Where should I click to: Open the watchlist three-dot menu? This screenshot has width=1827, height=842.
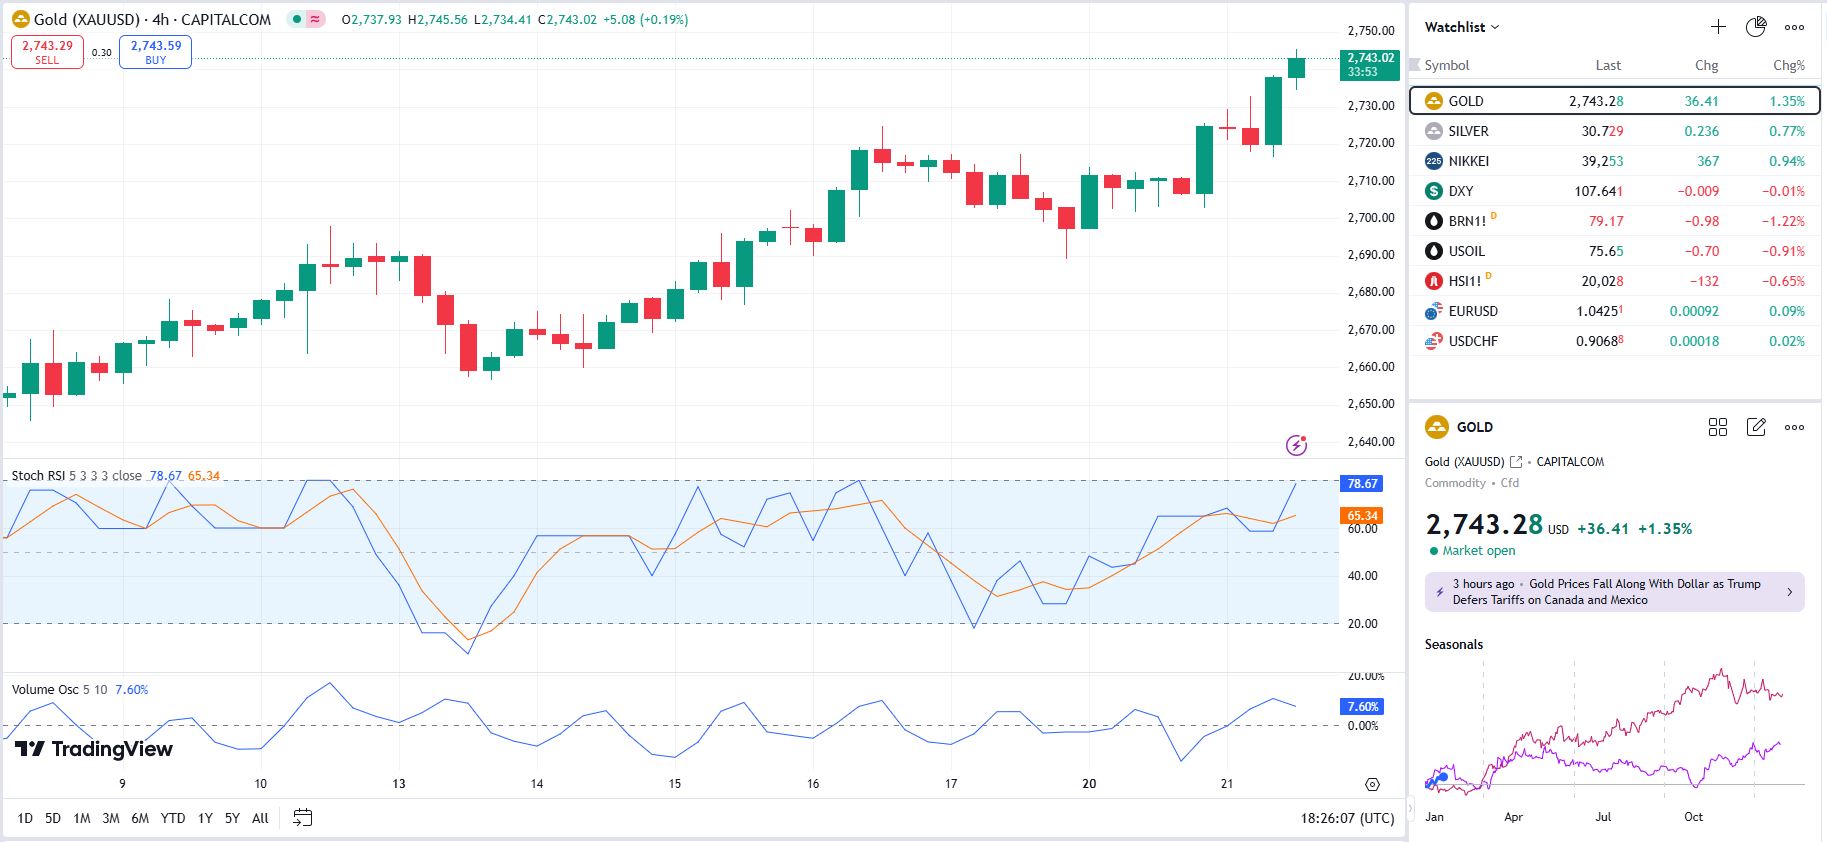[1795, 27]
